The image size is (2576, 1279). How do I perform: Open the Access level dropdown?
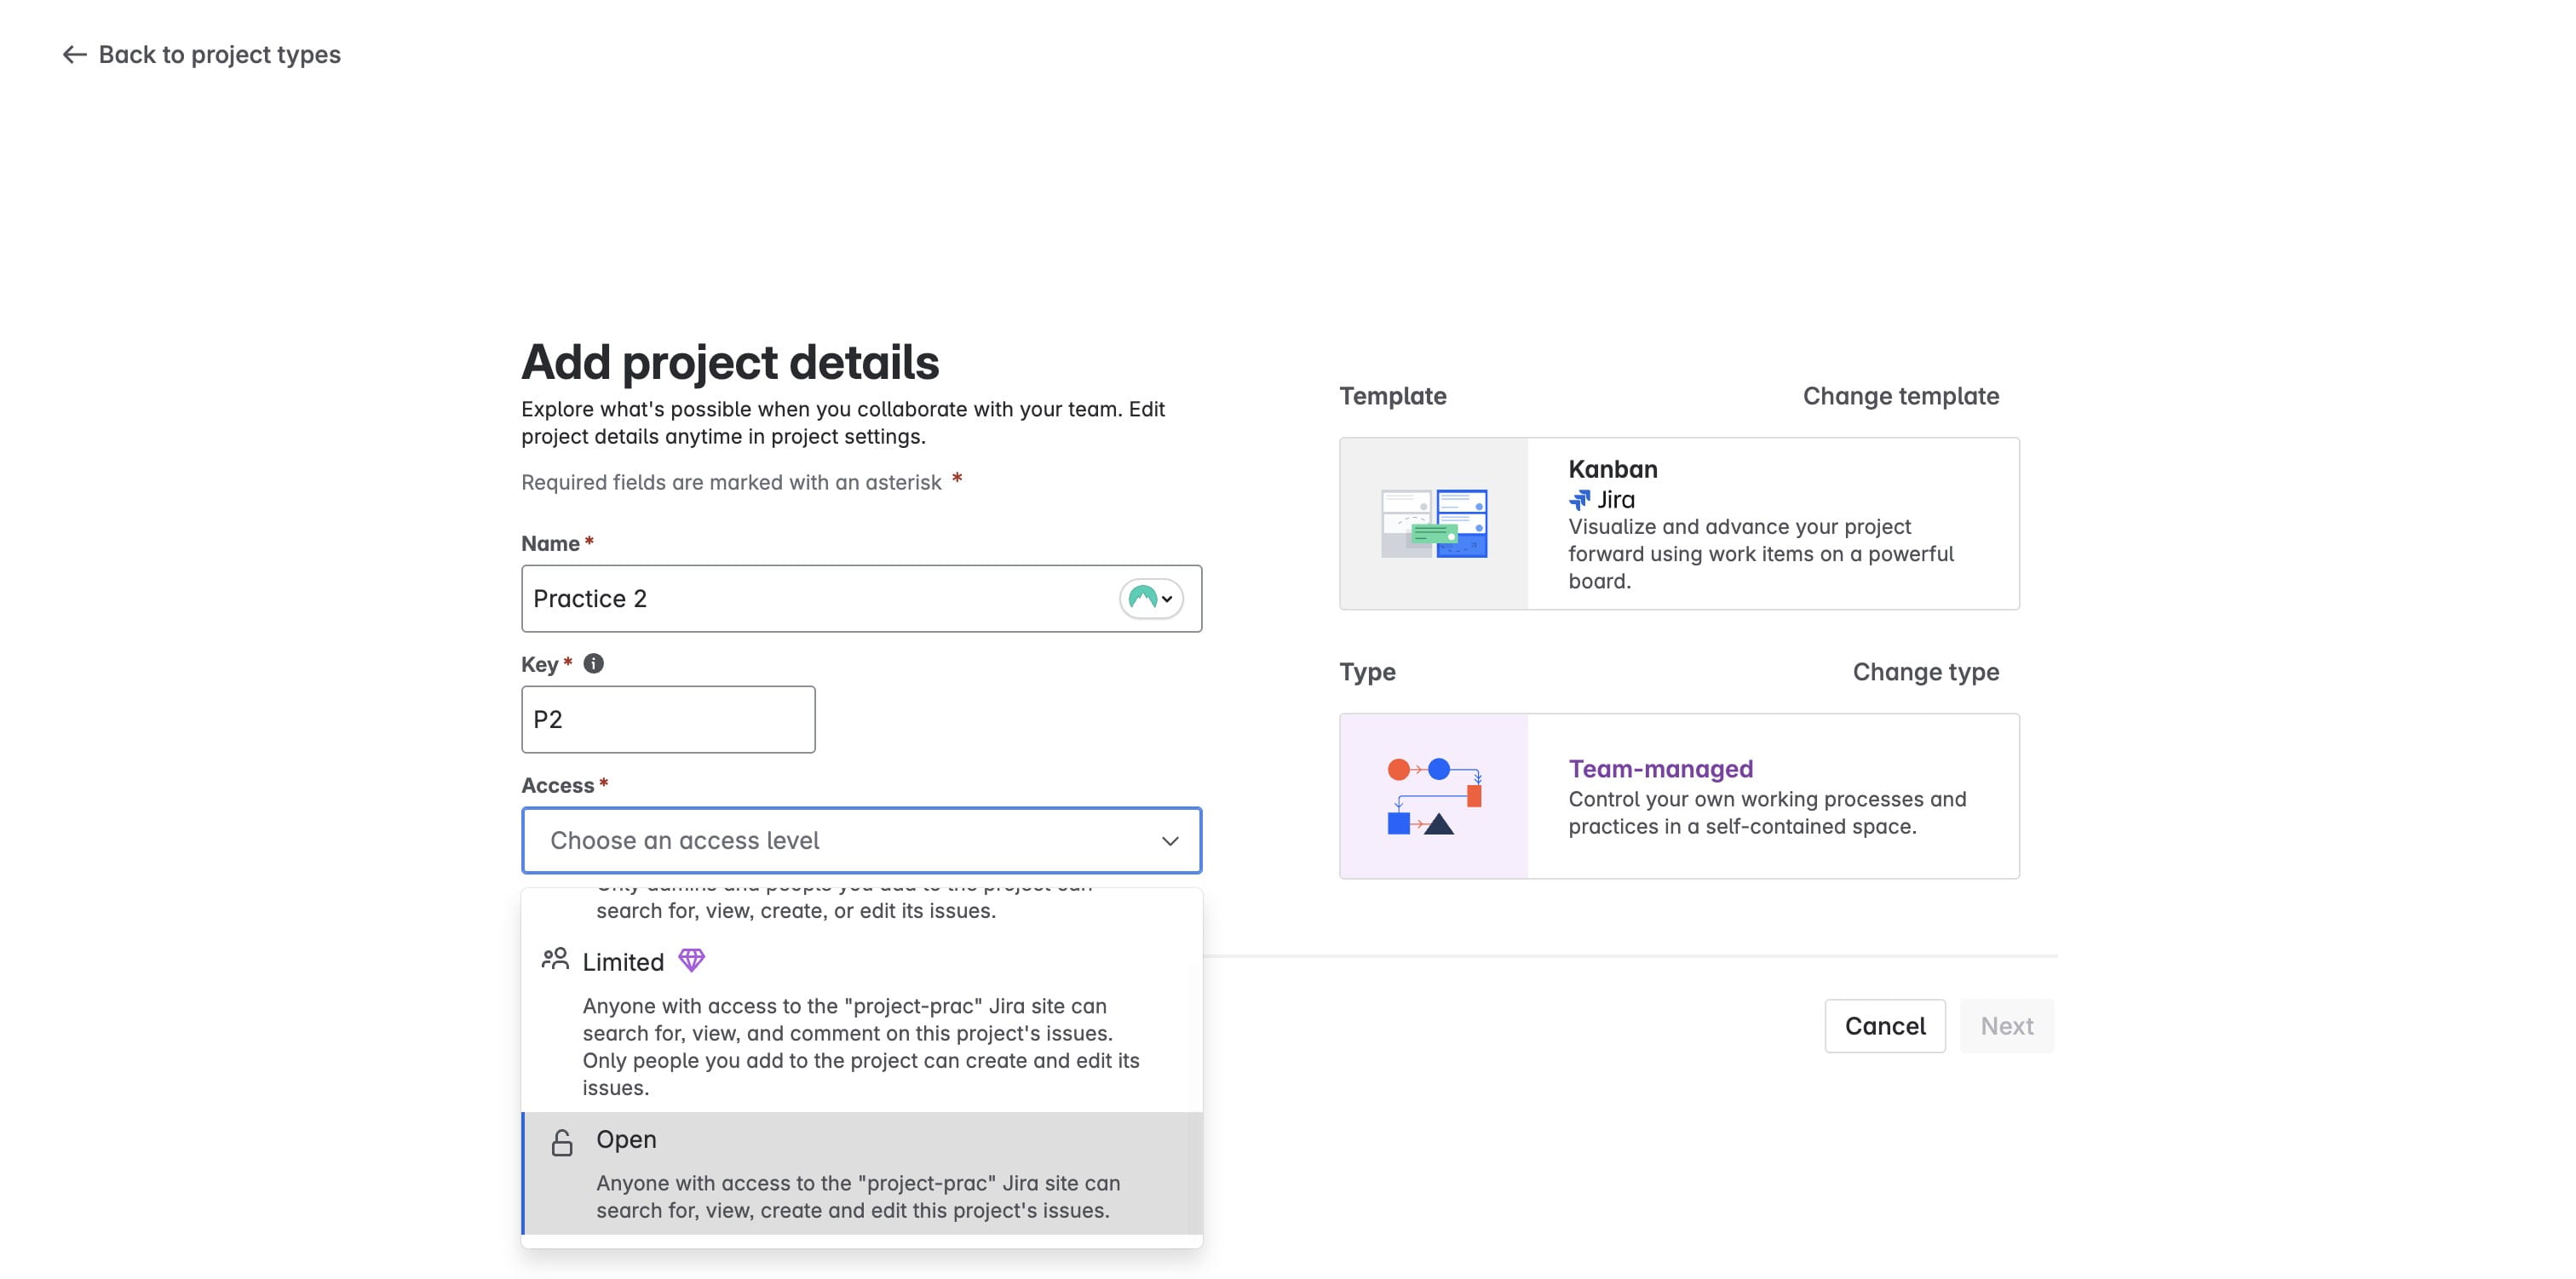861,840
